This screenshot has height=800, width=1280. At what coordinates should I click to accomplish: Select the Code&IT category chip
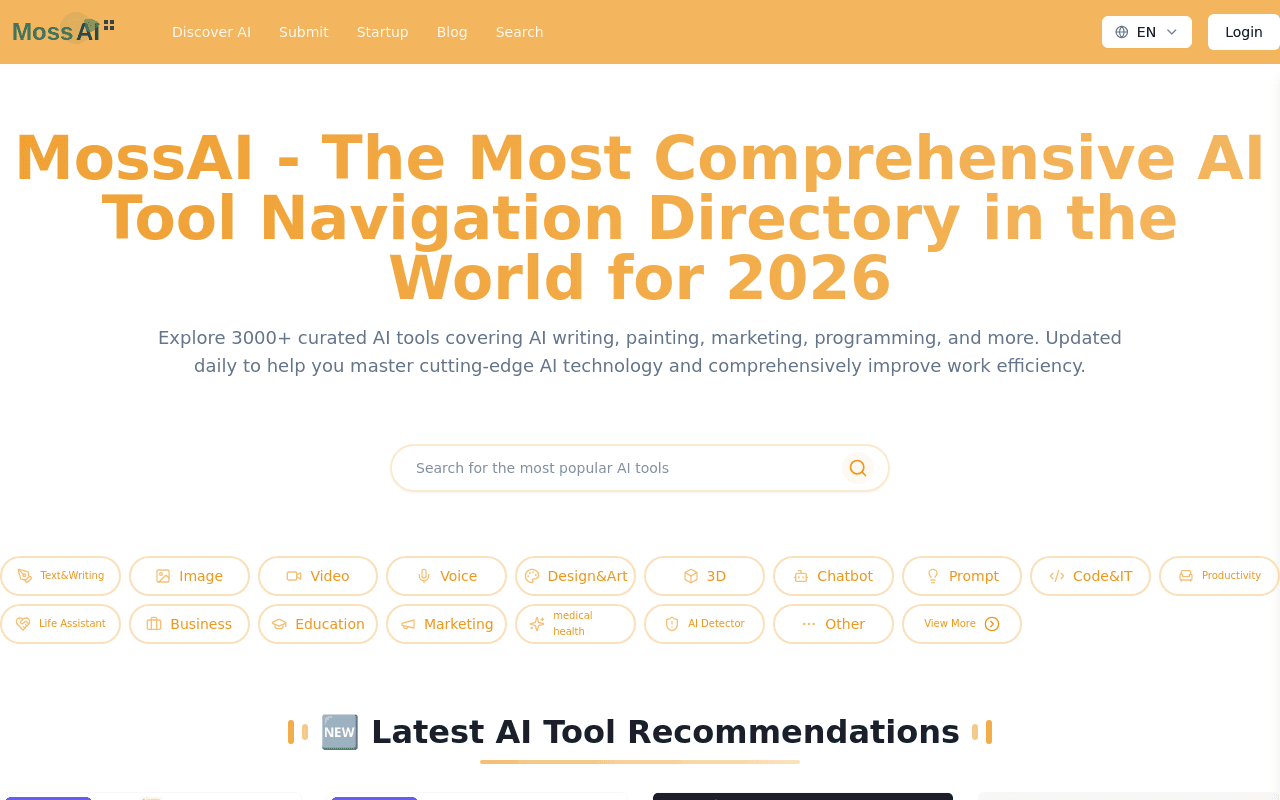click(x=1091, y=576)
